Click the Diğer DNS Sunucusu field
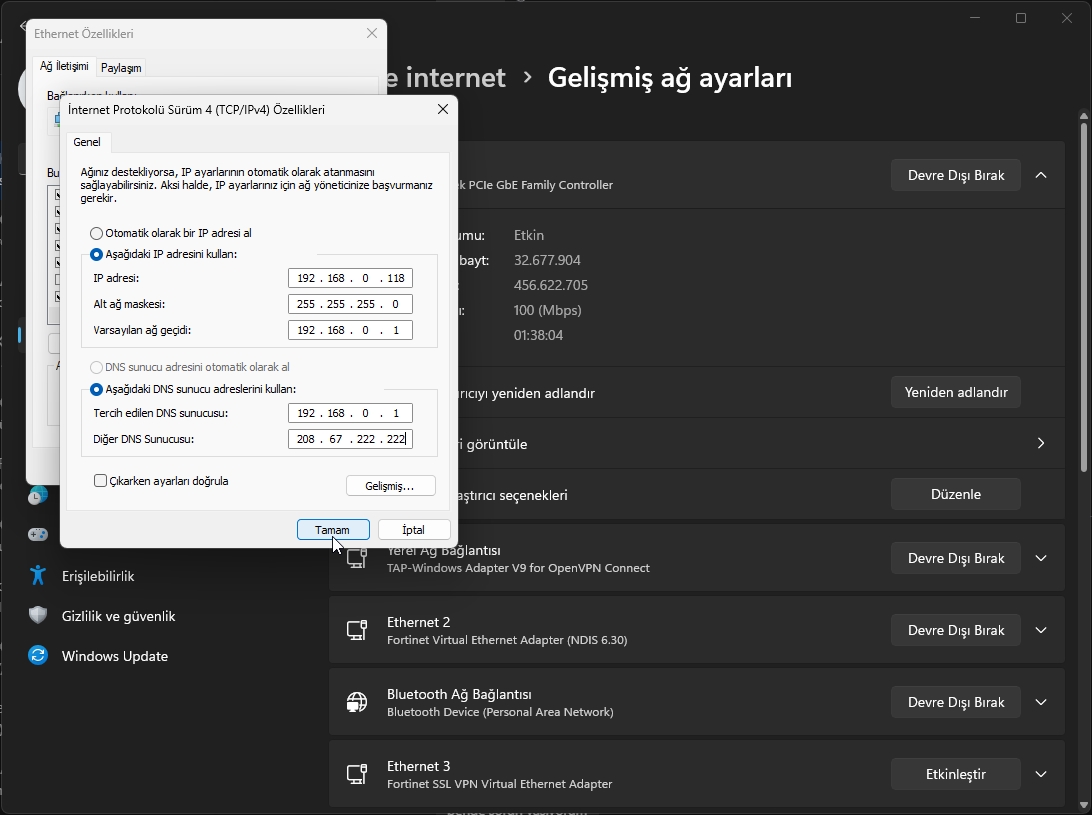This screenshot has width=1092, height=815. [349, 439]
